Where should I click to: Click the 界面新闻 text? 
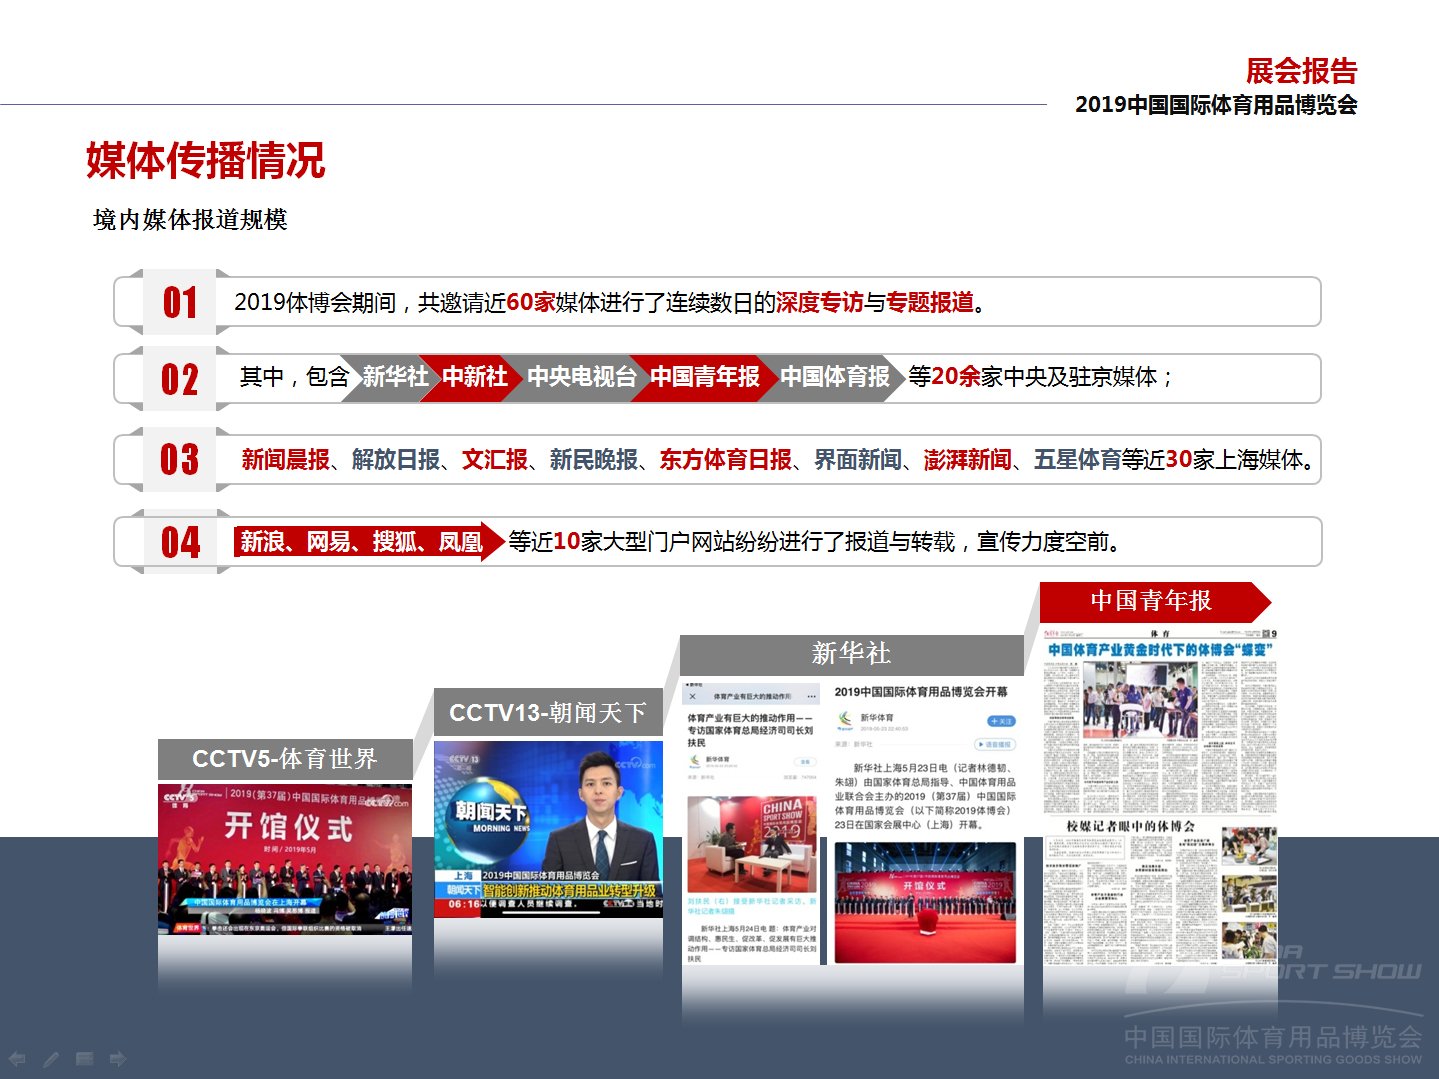[x=858, y=460]
